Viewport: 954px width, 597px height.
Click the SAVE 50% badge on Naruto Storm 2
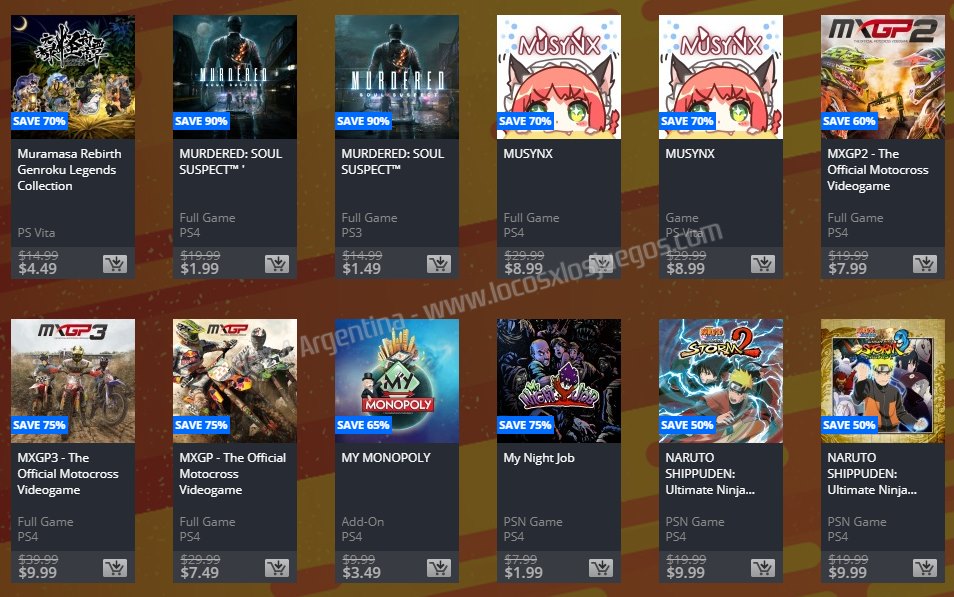click(687, 425)
